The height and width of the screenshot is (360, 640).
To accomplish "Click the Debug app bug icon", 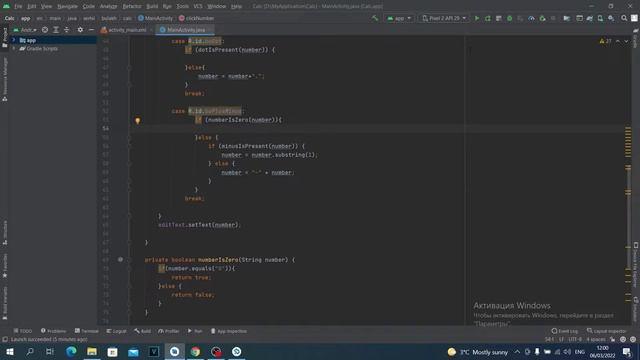I will pos(509,18).
